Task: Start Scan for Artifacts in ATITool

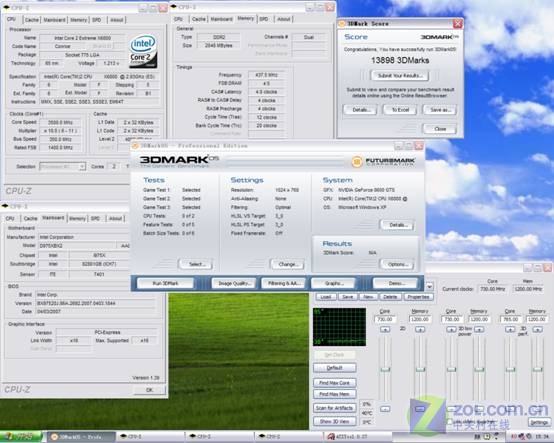Action: coord(335,408)
